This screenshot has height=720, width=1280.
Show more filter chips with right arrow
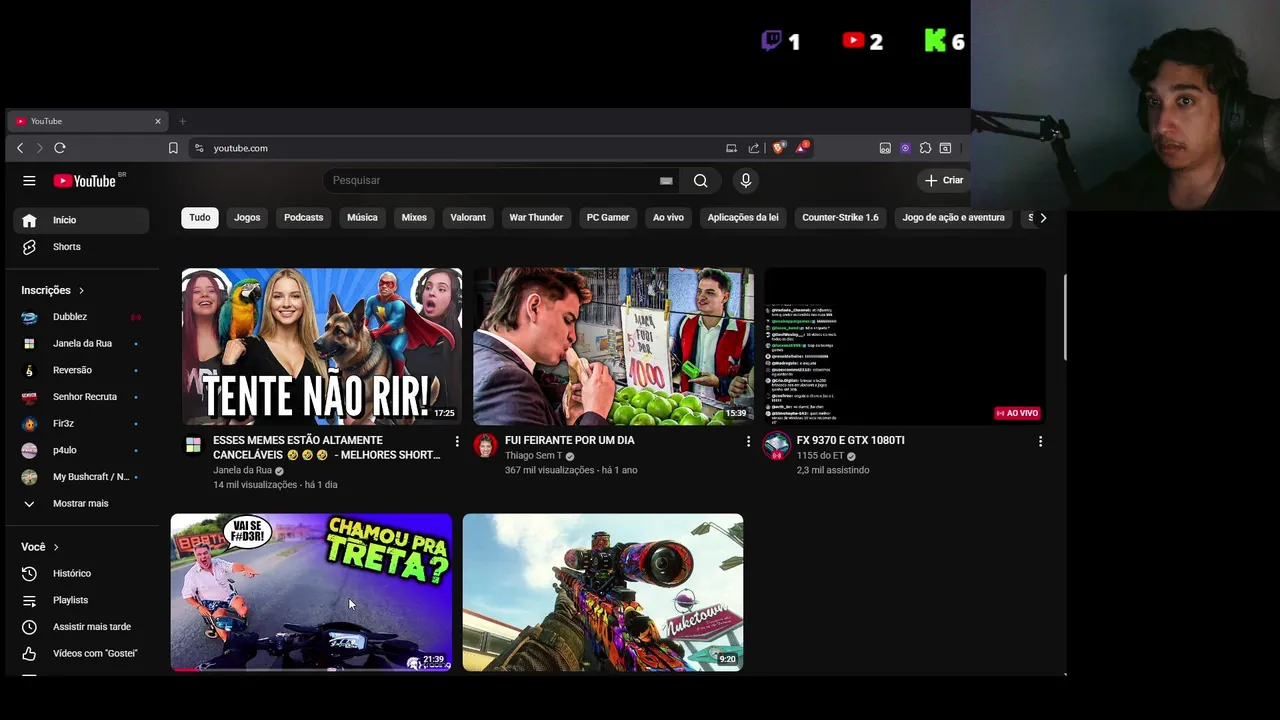pyautogui.click(x=1043, y=218)
